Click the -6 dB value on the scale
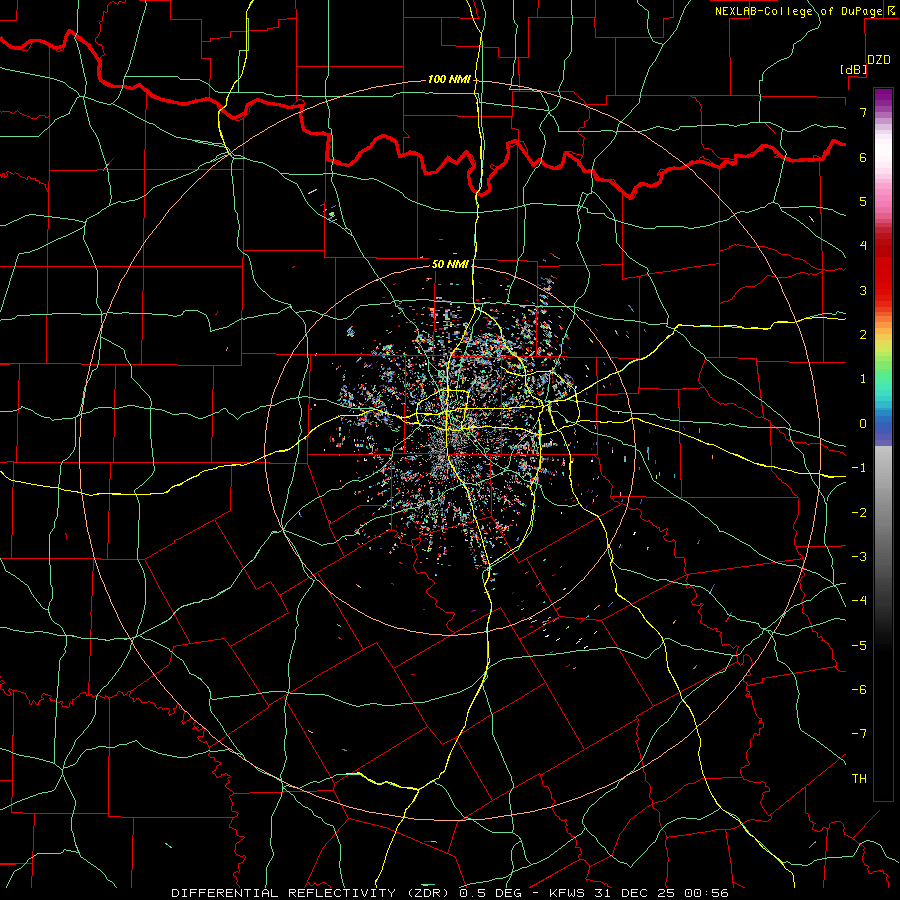The width and height of the screenshot is (900, 900). click(859, 690)
